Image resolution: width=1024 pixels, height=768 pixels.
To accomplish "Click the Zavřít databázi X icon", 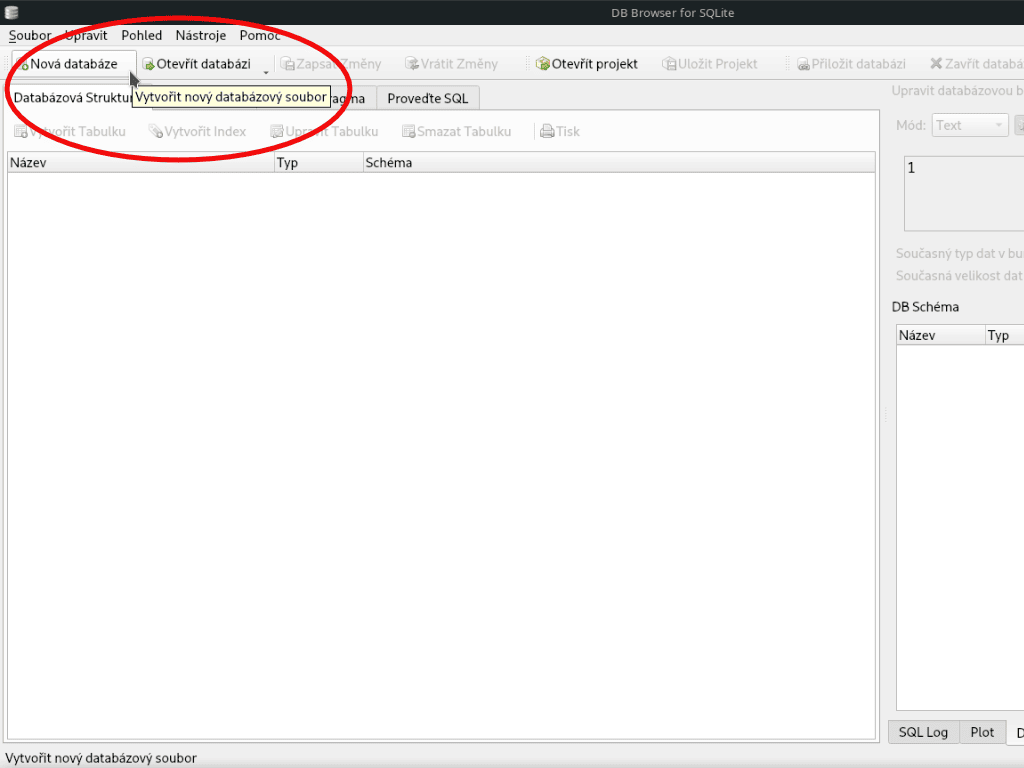I will point(936,64).
